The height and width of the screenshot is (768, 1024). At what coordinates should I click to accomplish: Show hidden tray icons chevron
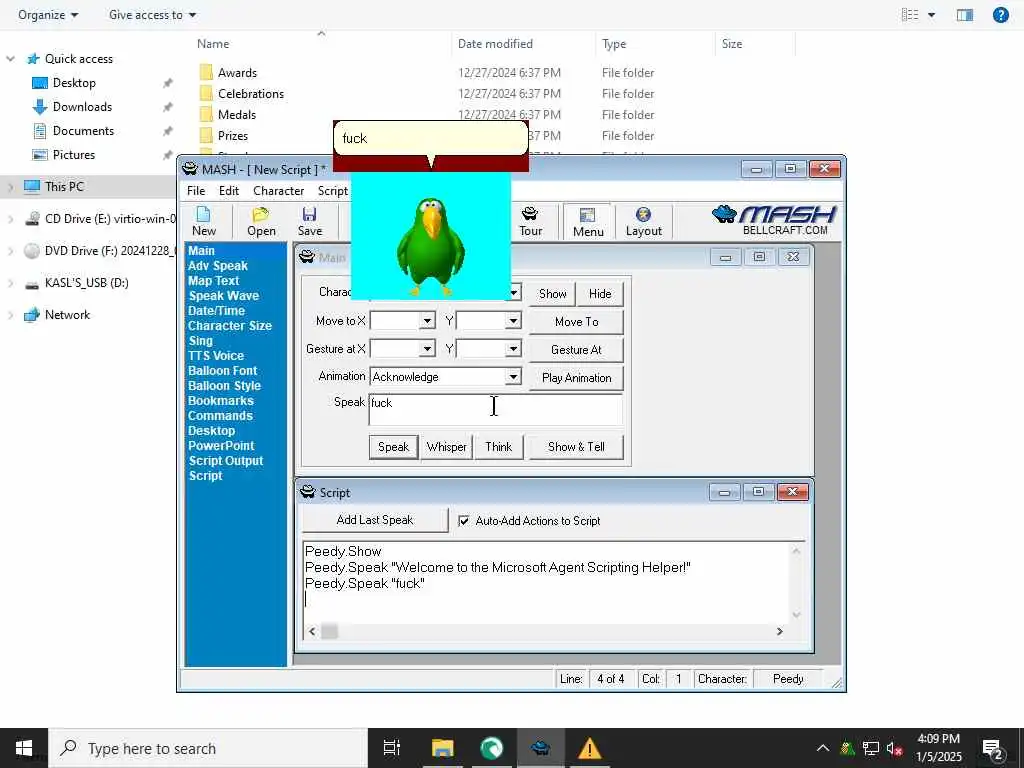823,748
